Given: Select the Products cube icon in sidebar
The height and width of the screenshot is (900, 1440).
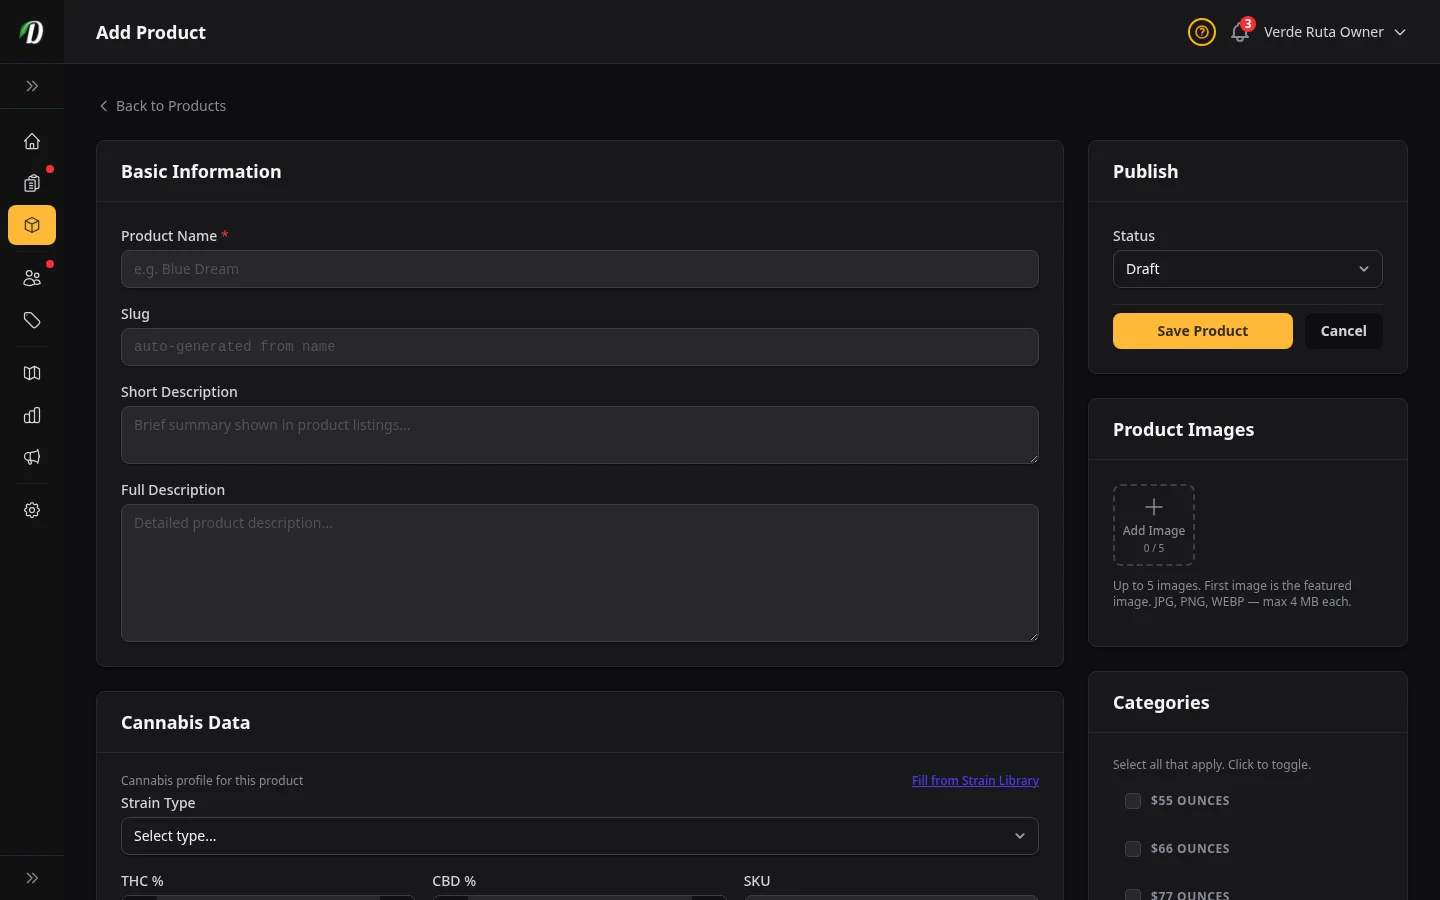Looking at the screenshot, I should pyautogui.click(x=32, y=225).
